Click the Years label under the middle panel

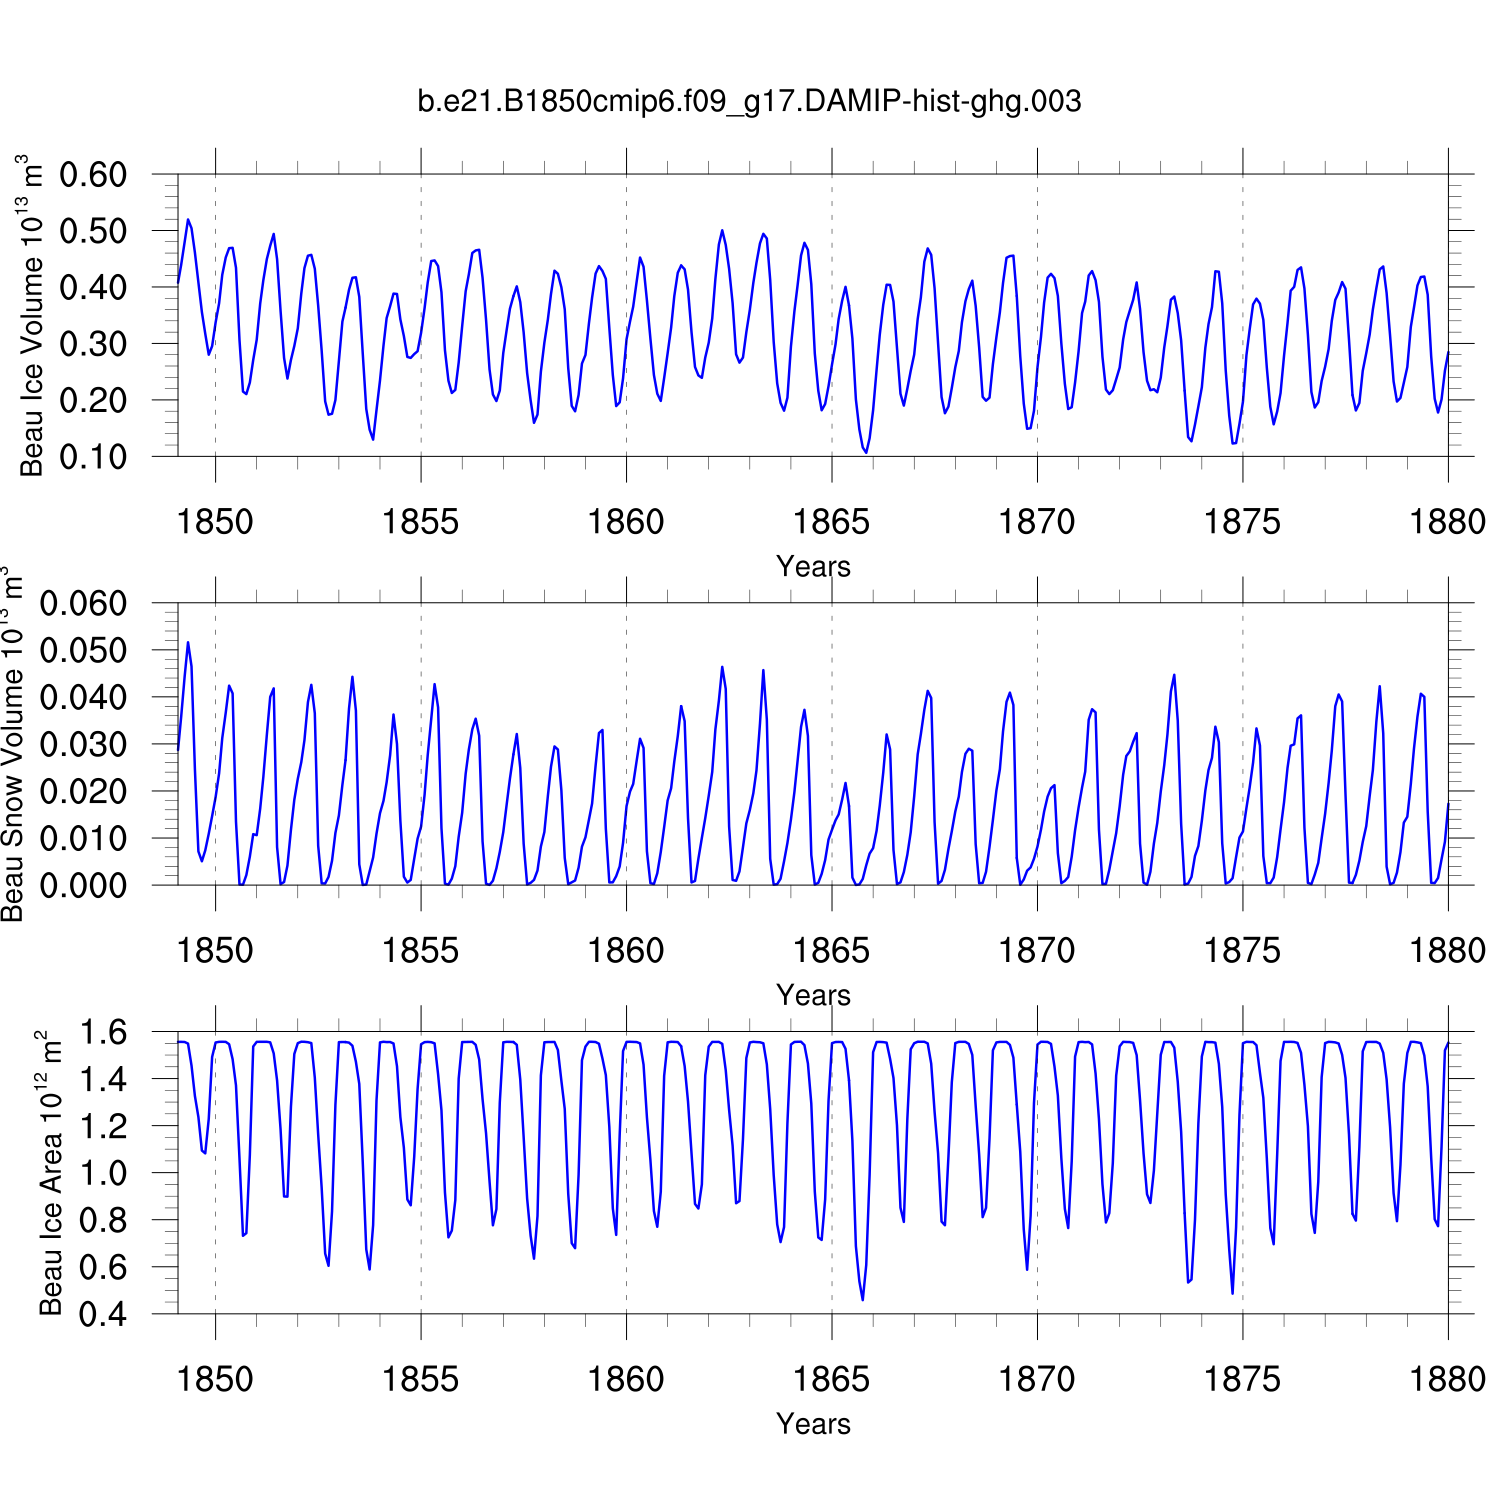(x=813, y=995)
